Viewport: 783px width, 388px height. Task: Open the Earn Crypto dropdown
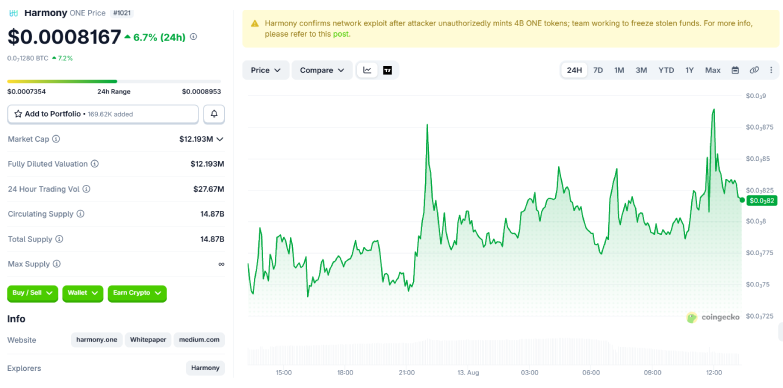click(x=137, y=293)
